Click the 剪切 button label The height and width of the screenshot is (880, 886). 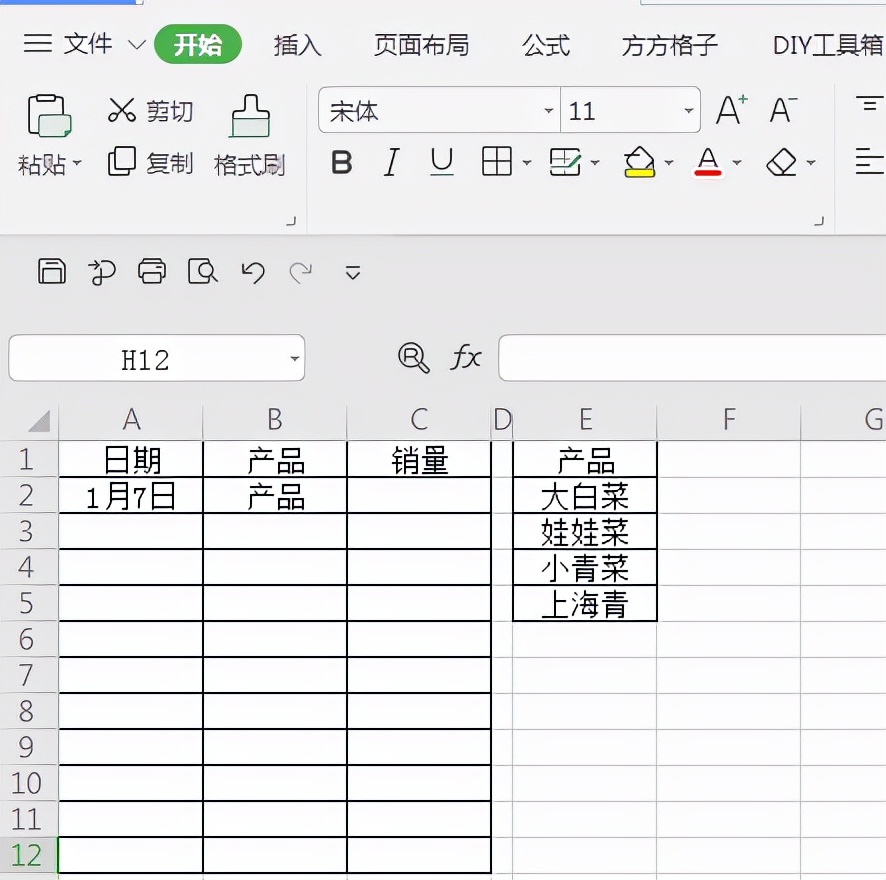tap(170, 111)
